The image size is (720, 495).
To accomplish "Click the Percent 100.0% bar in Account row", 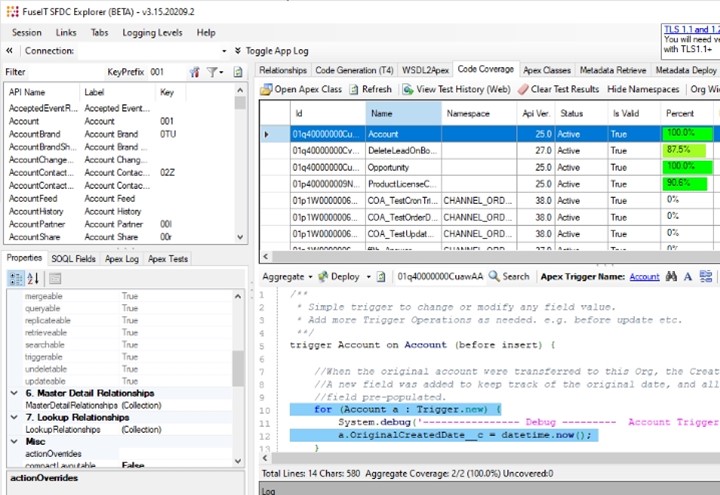I will [687, 134].
